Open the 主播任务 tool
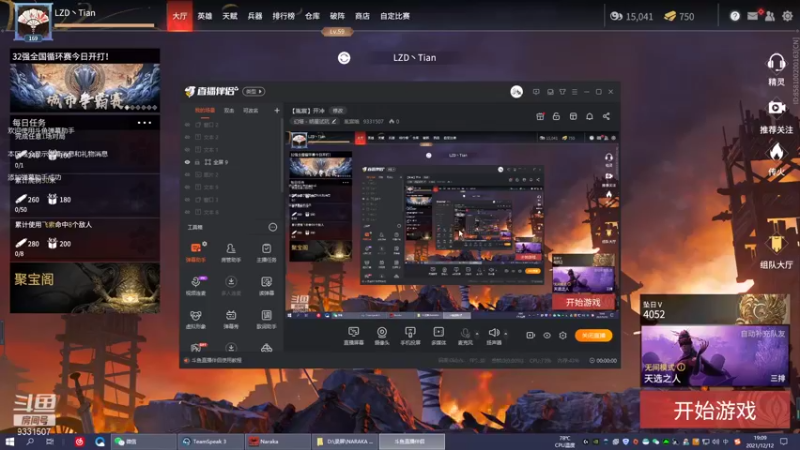Viewport: 800px width, 450px height. pos(266,252)
